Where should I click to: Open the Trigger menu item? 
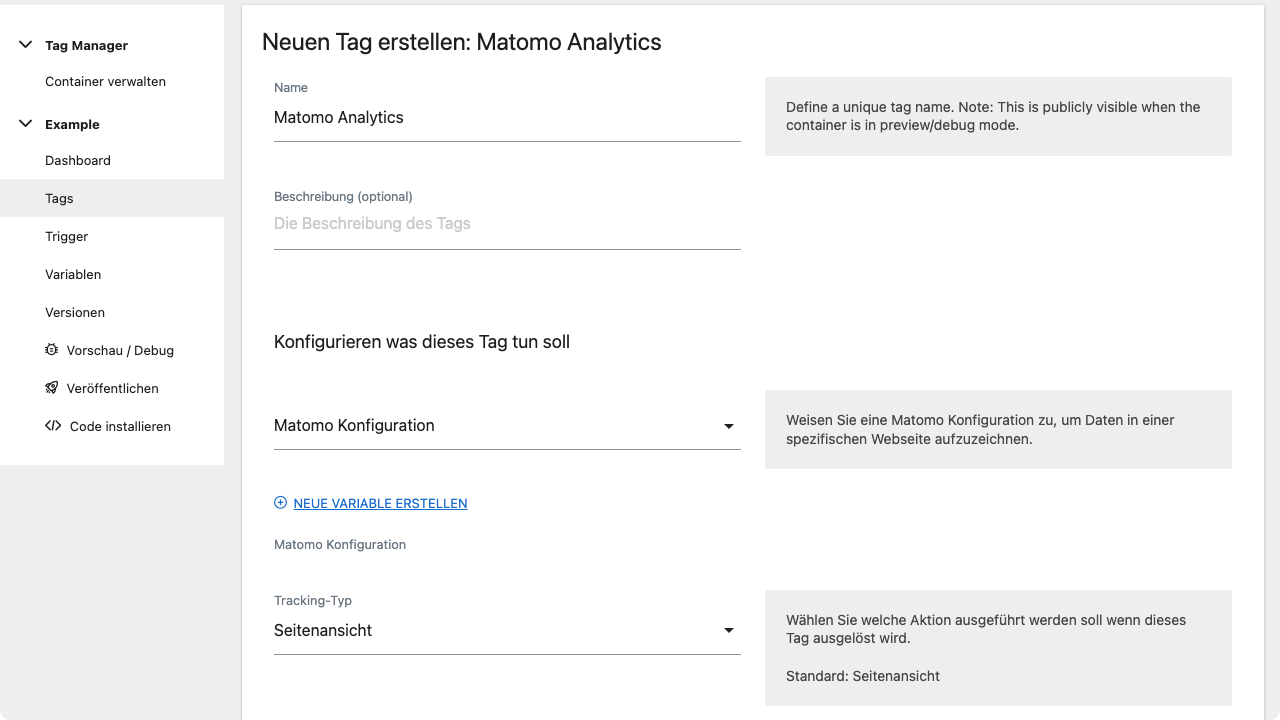67,236
